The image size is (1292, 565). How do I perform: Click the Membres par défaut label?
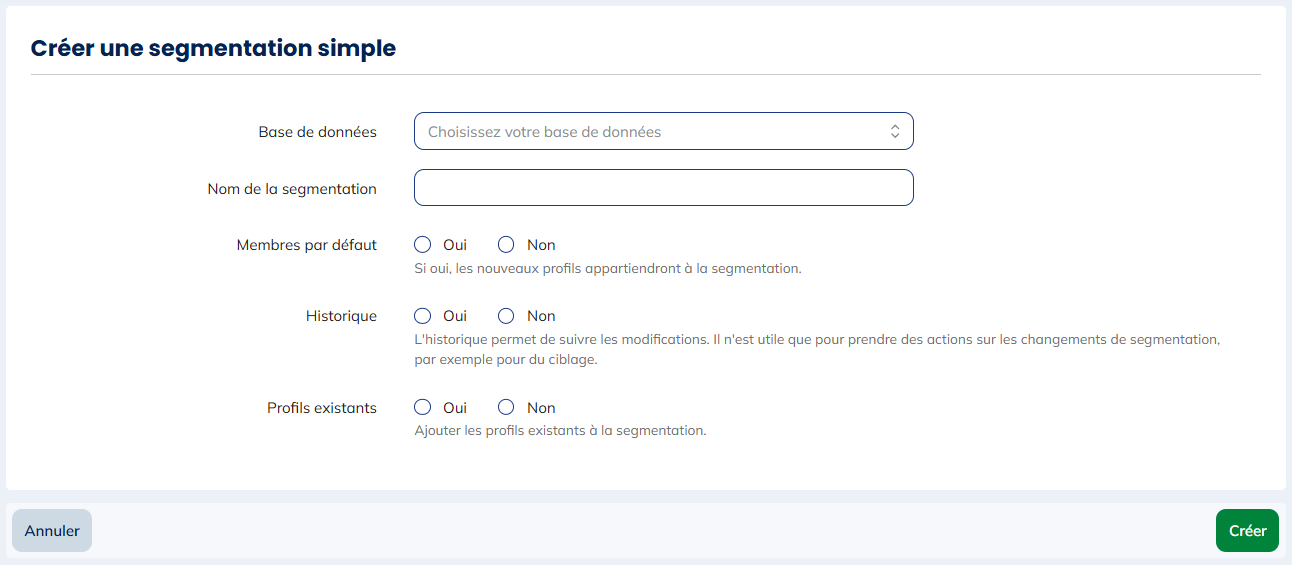[x=306, y=245]
